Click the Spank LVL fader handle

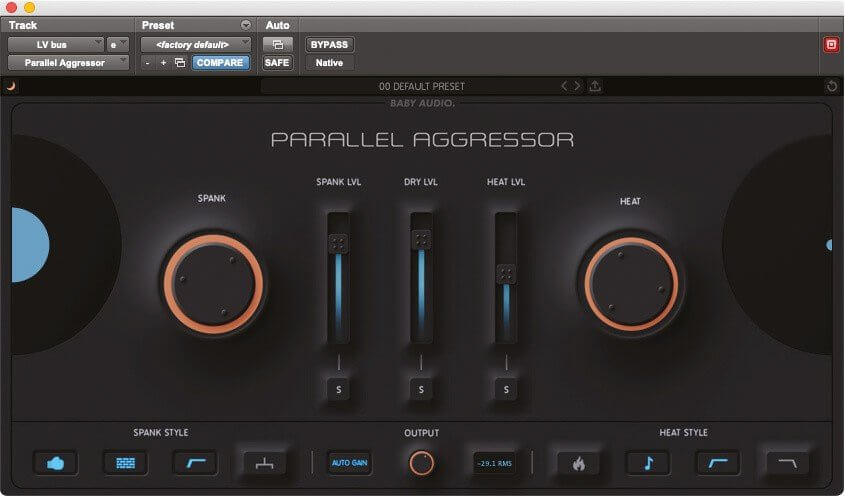[x=338, y=243]
